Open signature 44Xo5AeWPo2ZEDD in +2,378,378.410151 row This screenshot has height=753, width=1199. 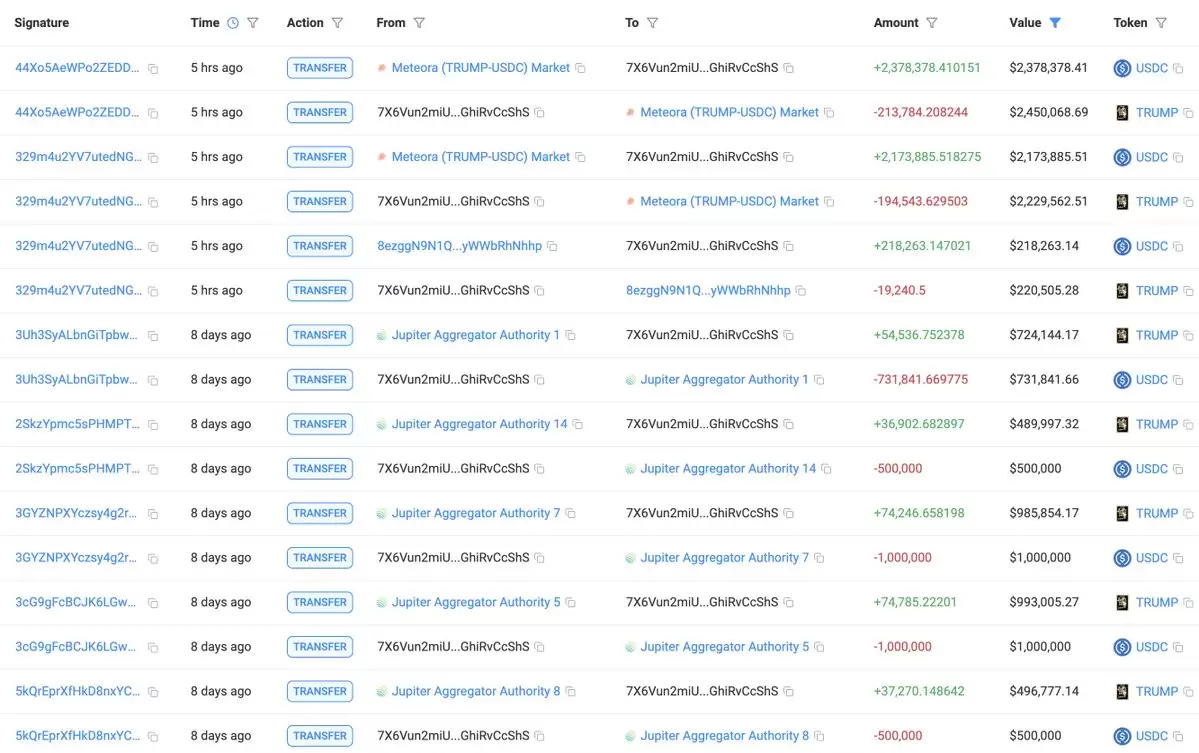coord(77,67)
